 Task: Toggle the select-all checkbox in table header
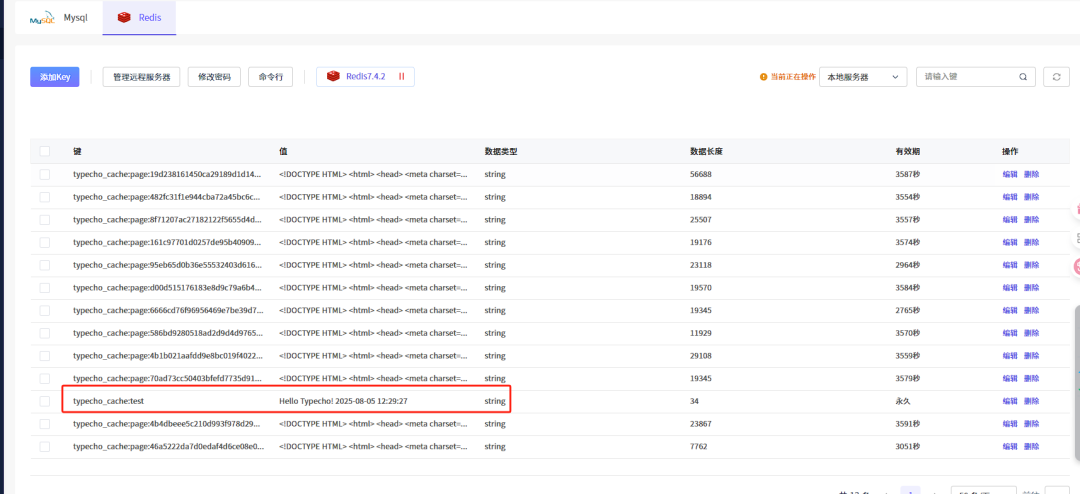(45, 151)
